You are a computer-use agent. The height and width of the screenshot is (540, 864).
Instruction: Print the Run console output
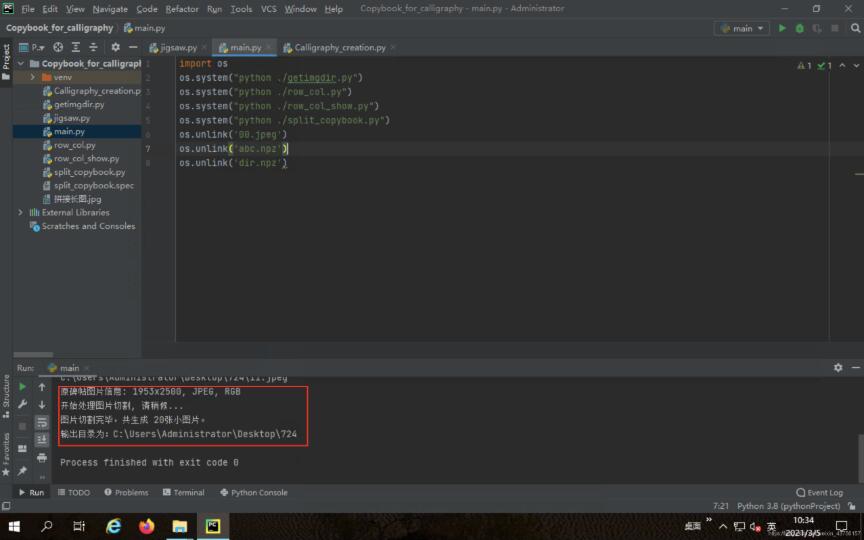[42, 457]
